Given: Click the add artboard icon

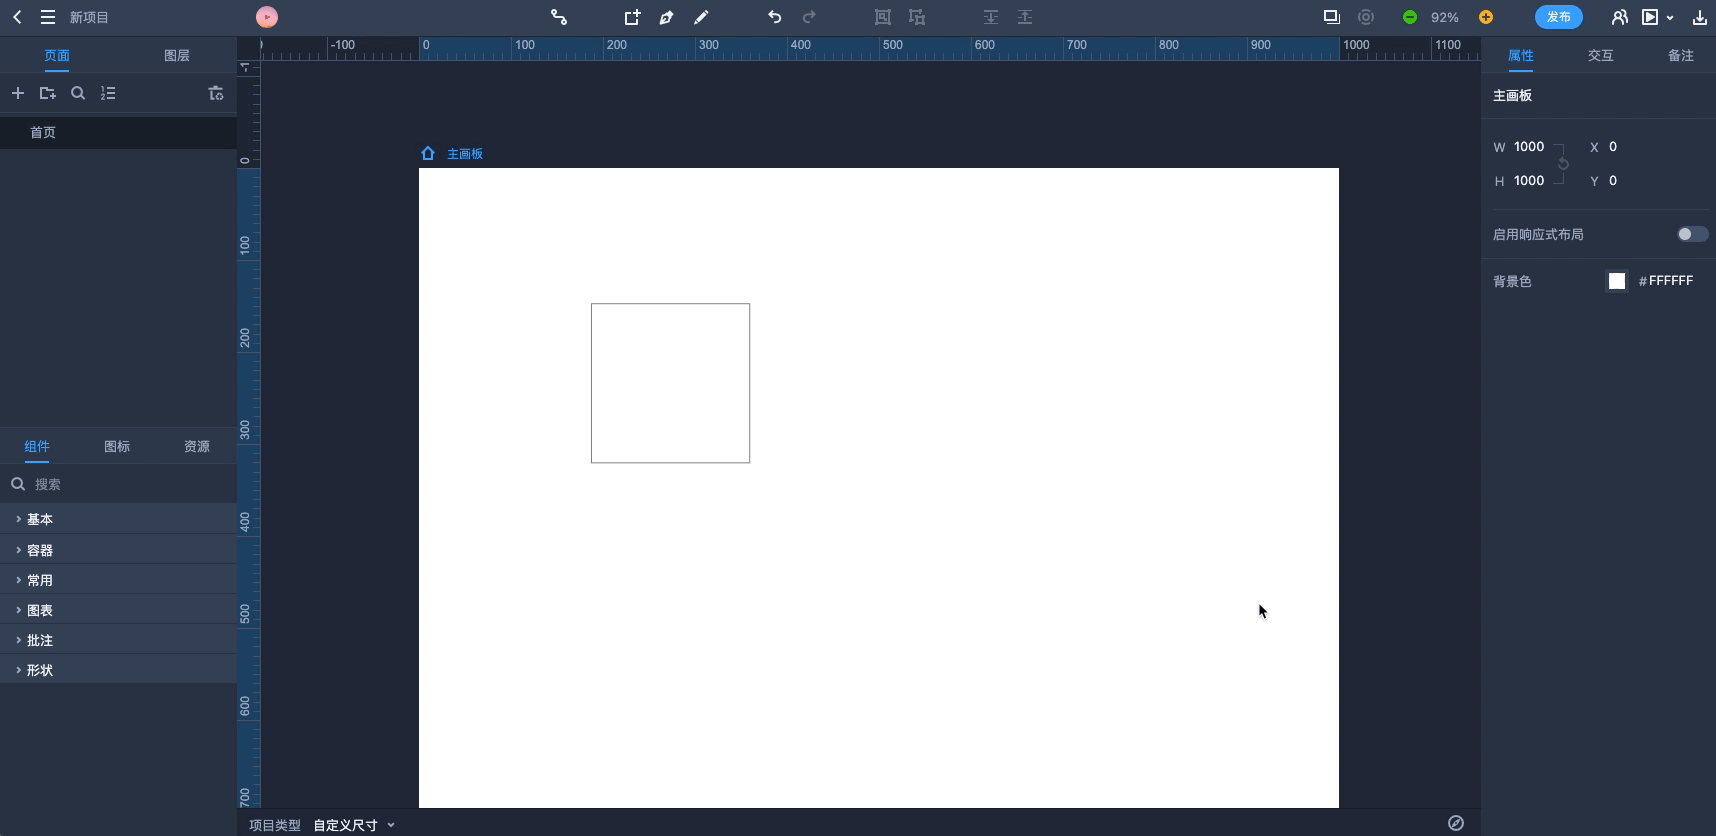Looking at the screenshot, I should coord(632,17).
